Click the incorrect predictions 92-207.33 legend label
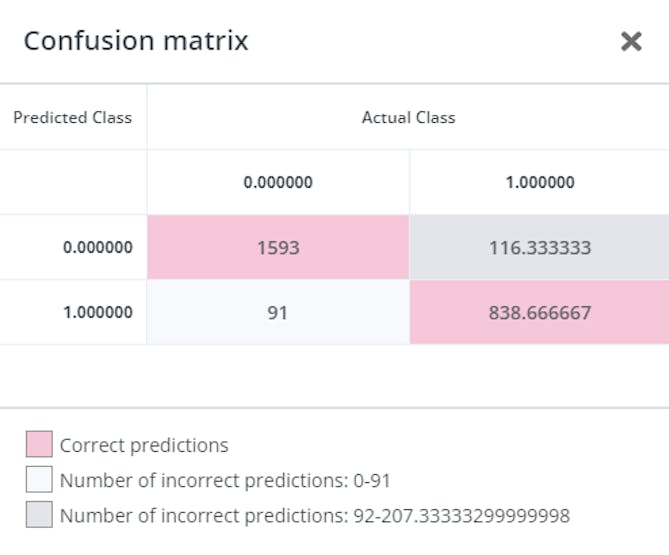Image resolution: width=669 pixels, height=555 pixels. point(315,516)
